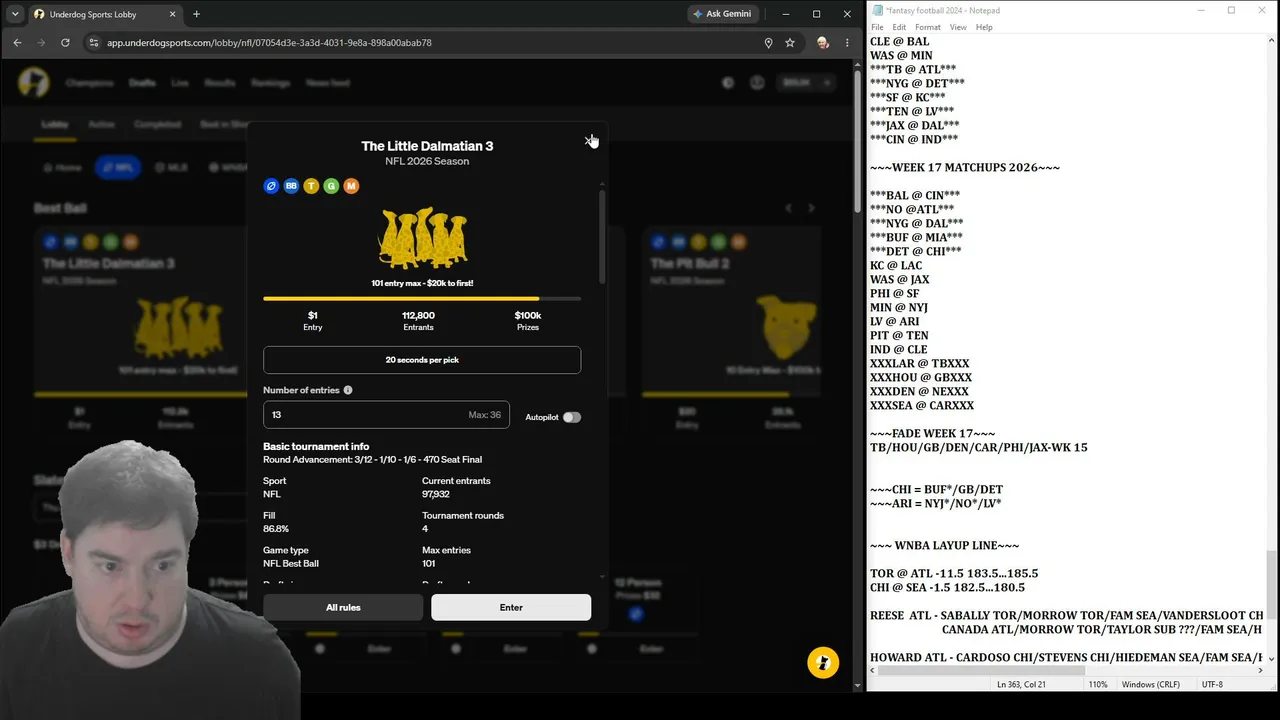Select the Home filter chip
This screenshot has height=720, width=1280.
point(62,168)
